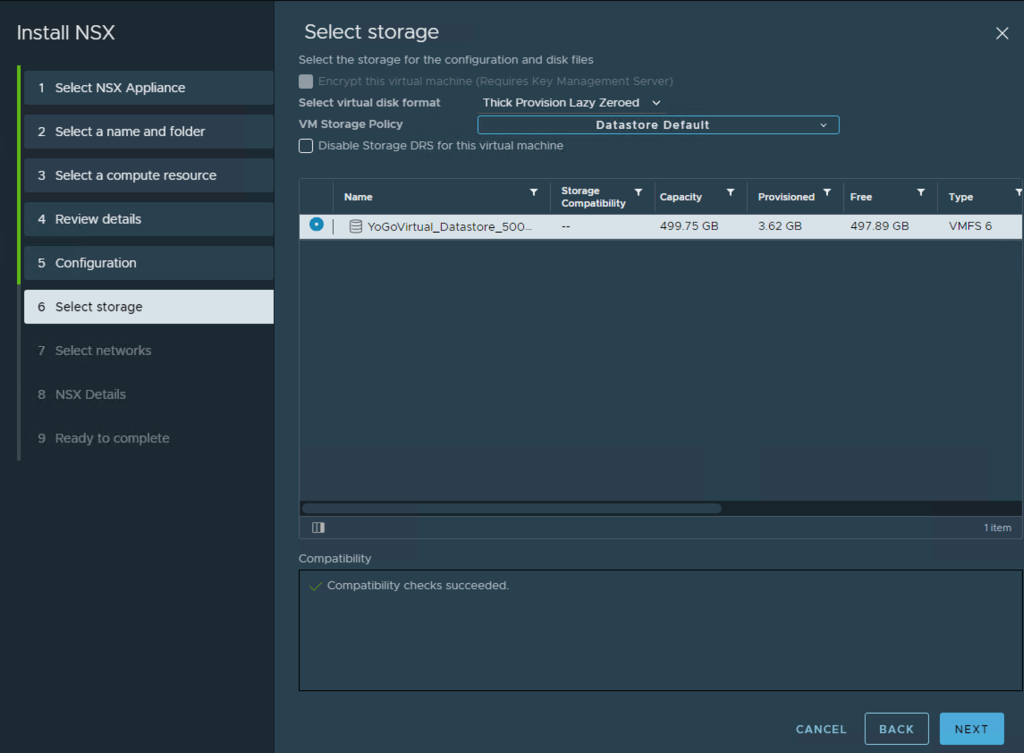Open the Type column filter

(1018, 192)
